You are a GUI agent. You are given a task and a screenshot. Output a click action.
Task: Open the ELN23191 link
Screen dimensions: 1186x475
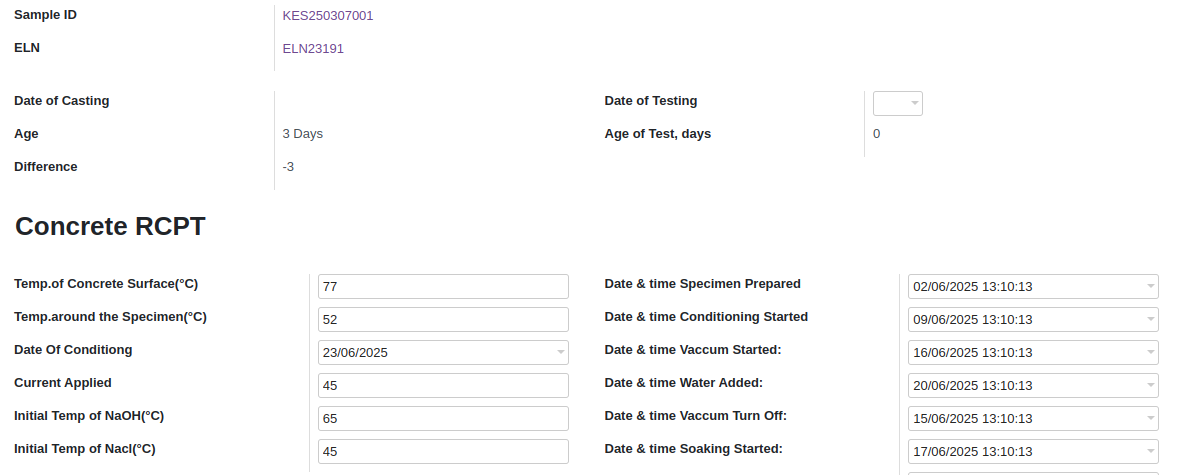313,49
